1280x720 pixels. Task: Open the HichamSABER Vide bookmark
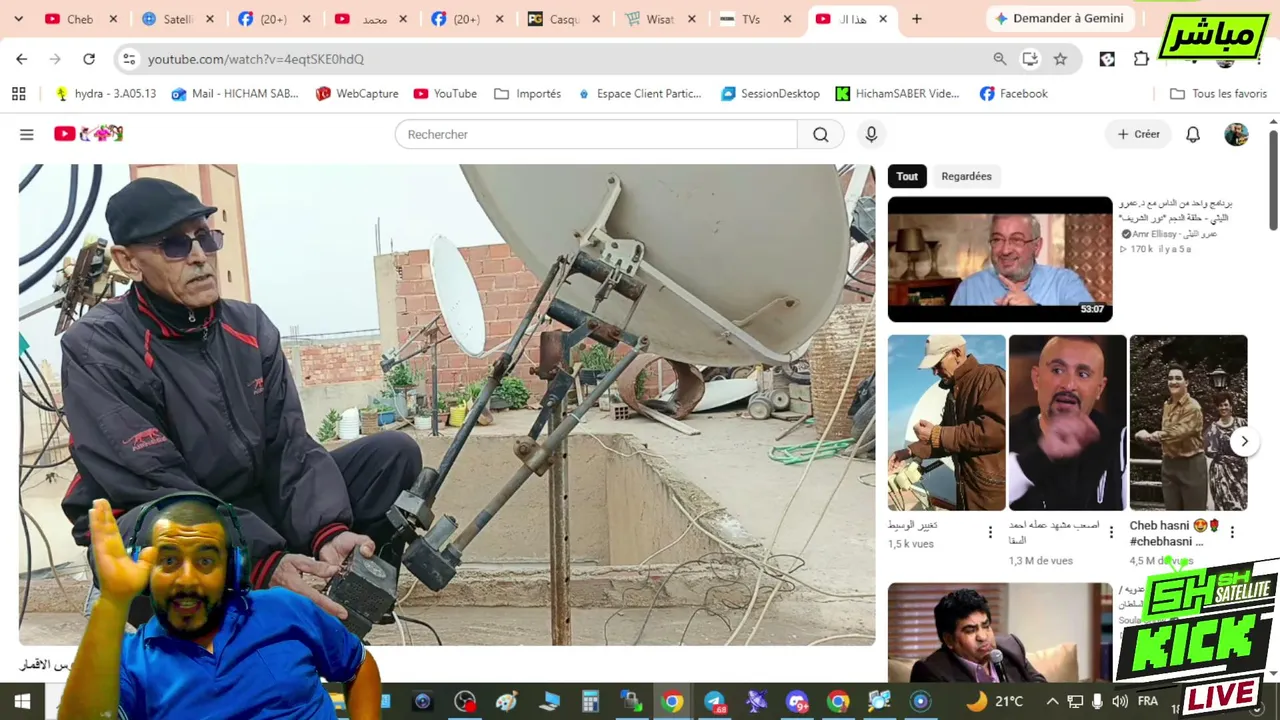coord(897,94)
